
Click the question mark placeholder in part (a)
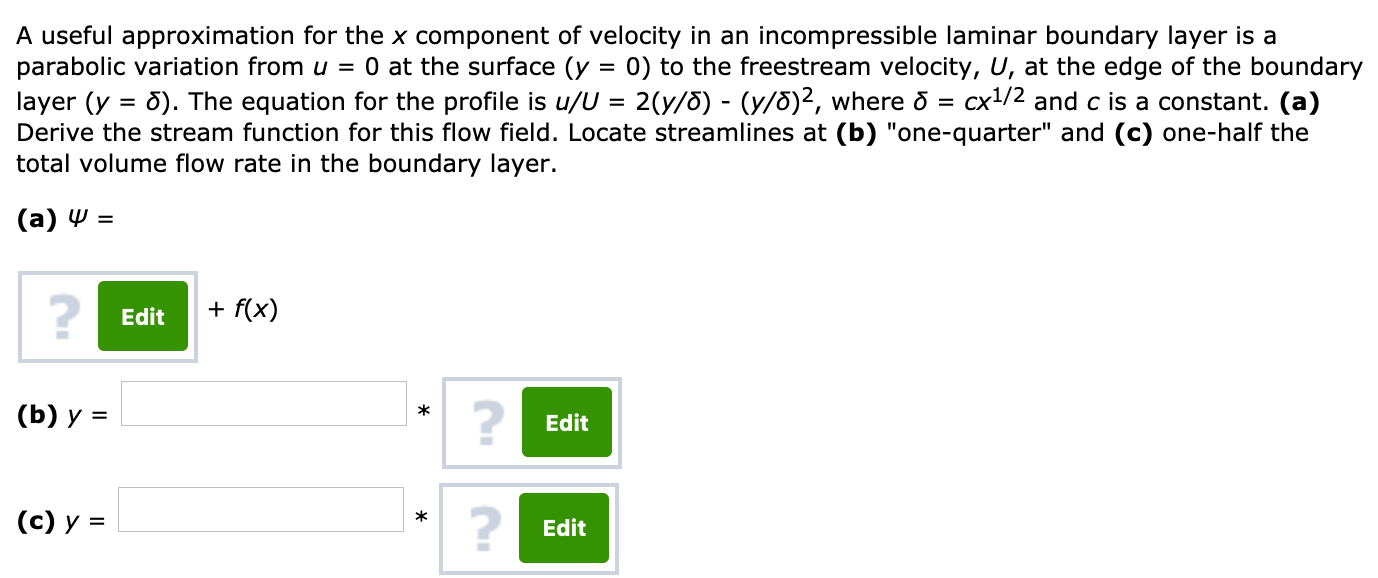[x=63, y=316]
